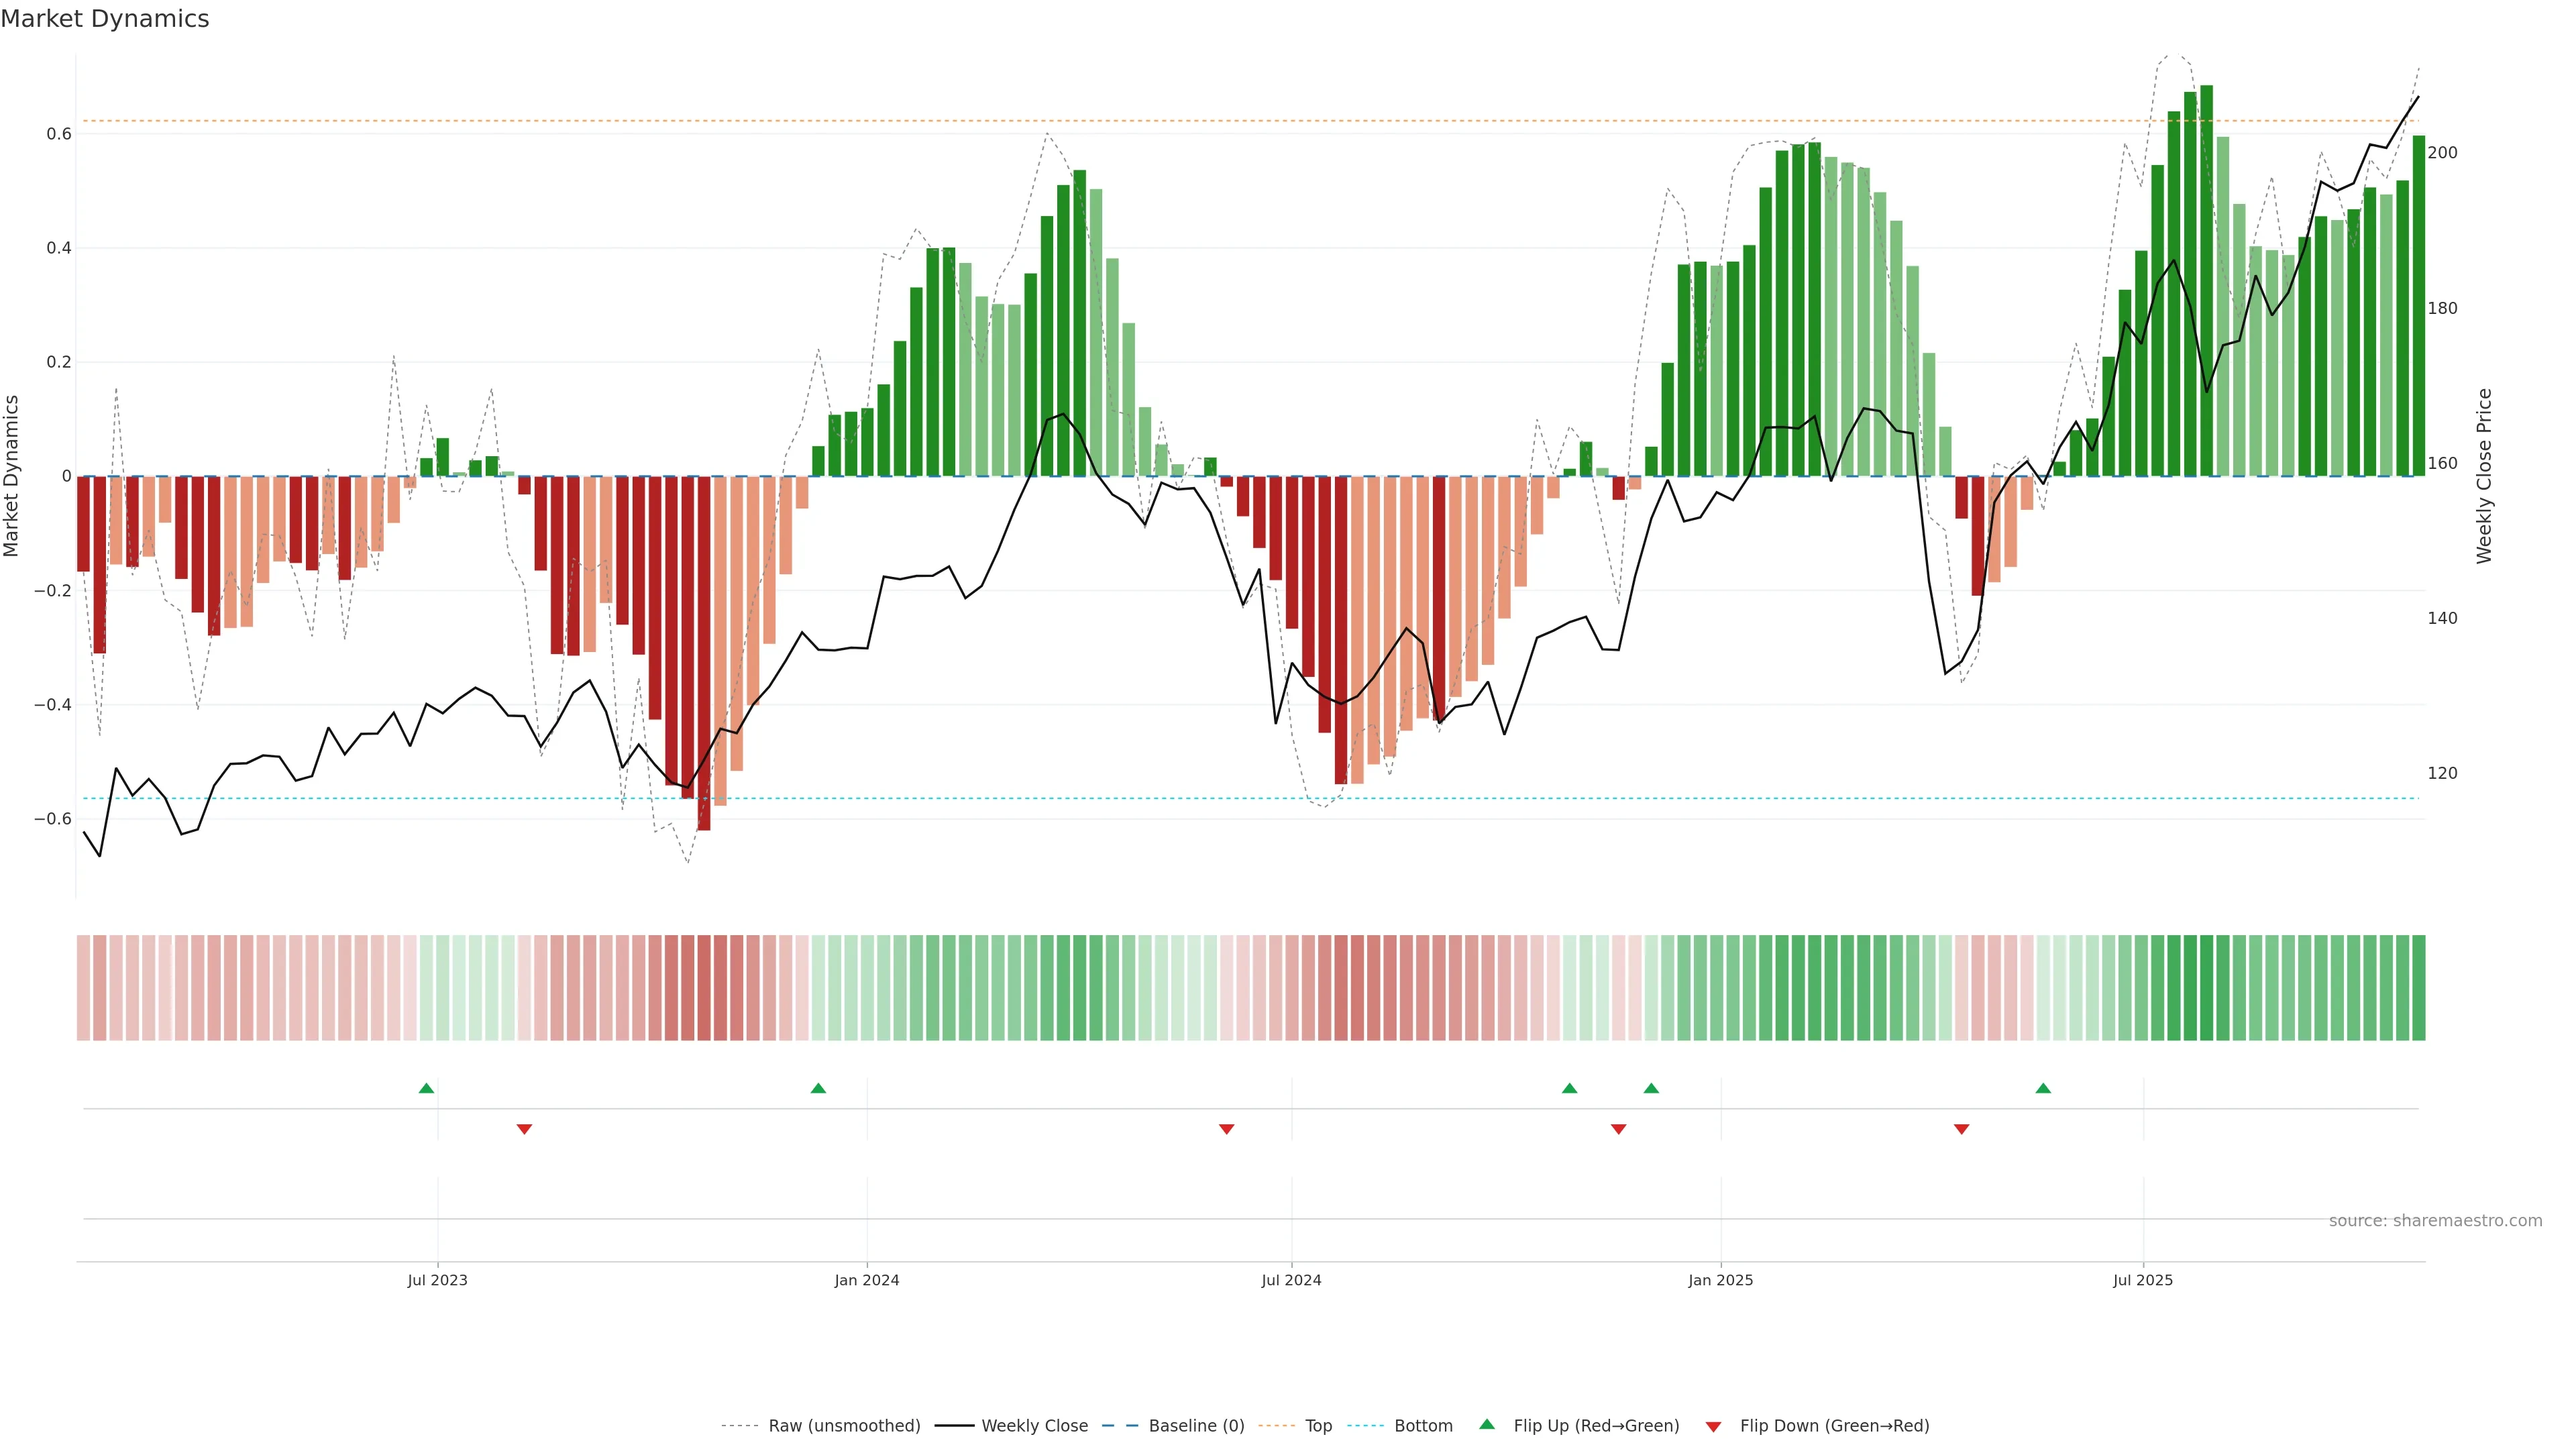2576x1449 pixels.
Task: Toggle the Top legend entry
Action: pyautogui.click(x=1318, y=1426)
